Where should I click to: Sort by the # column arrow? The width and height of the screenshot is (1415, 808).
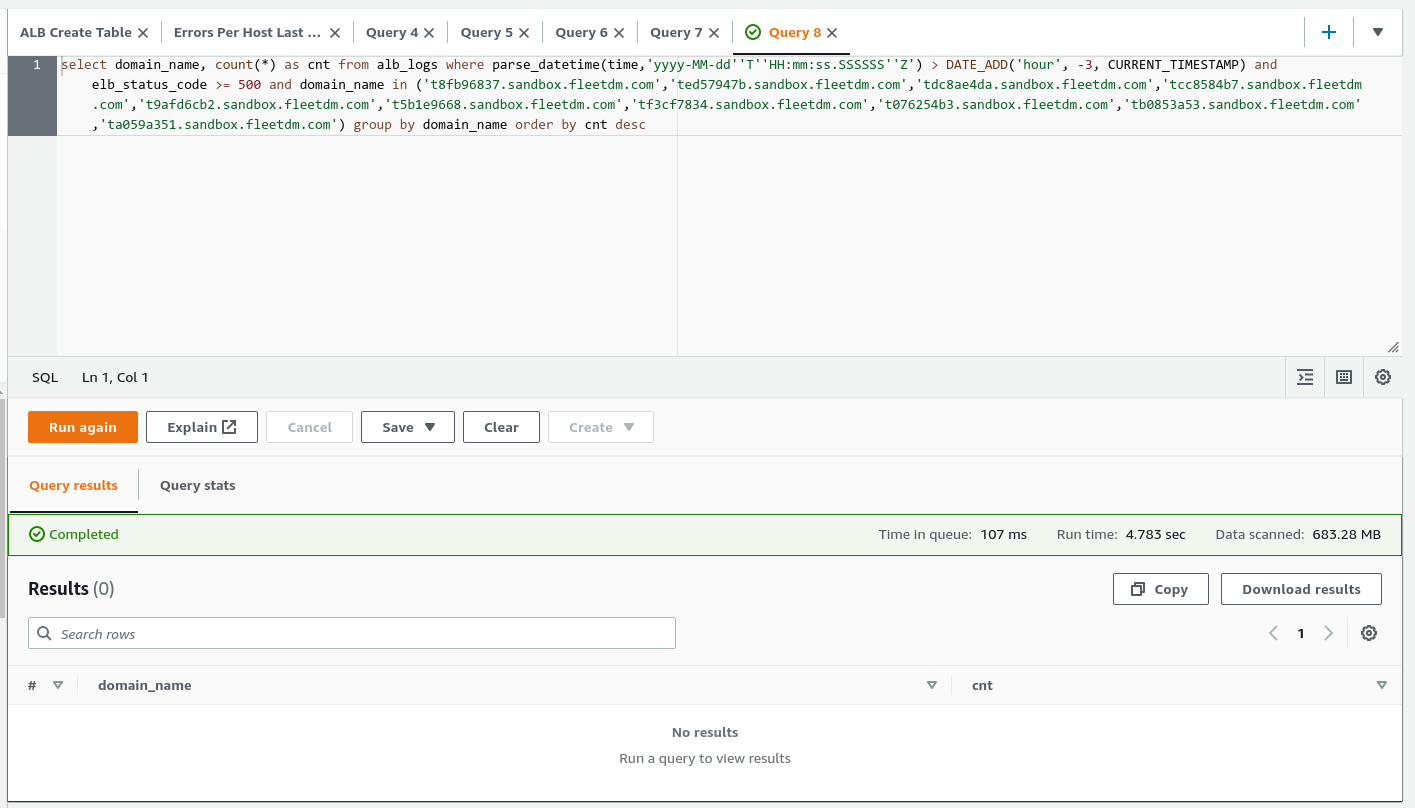(58, 685)
